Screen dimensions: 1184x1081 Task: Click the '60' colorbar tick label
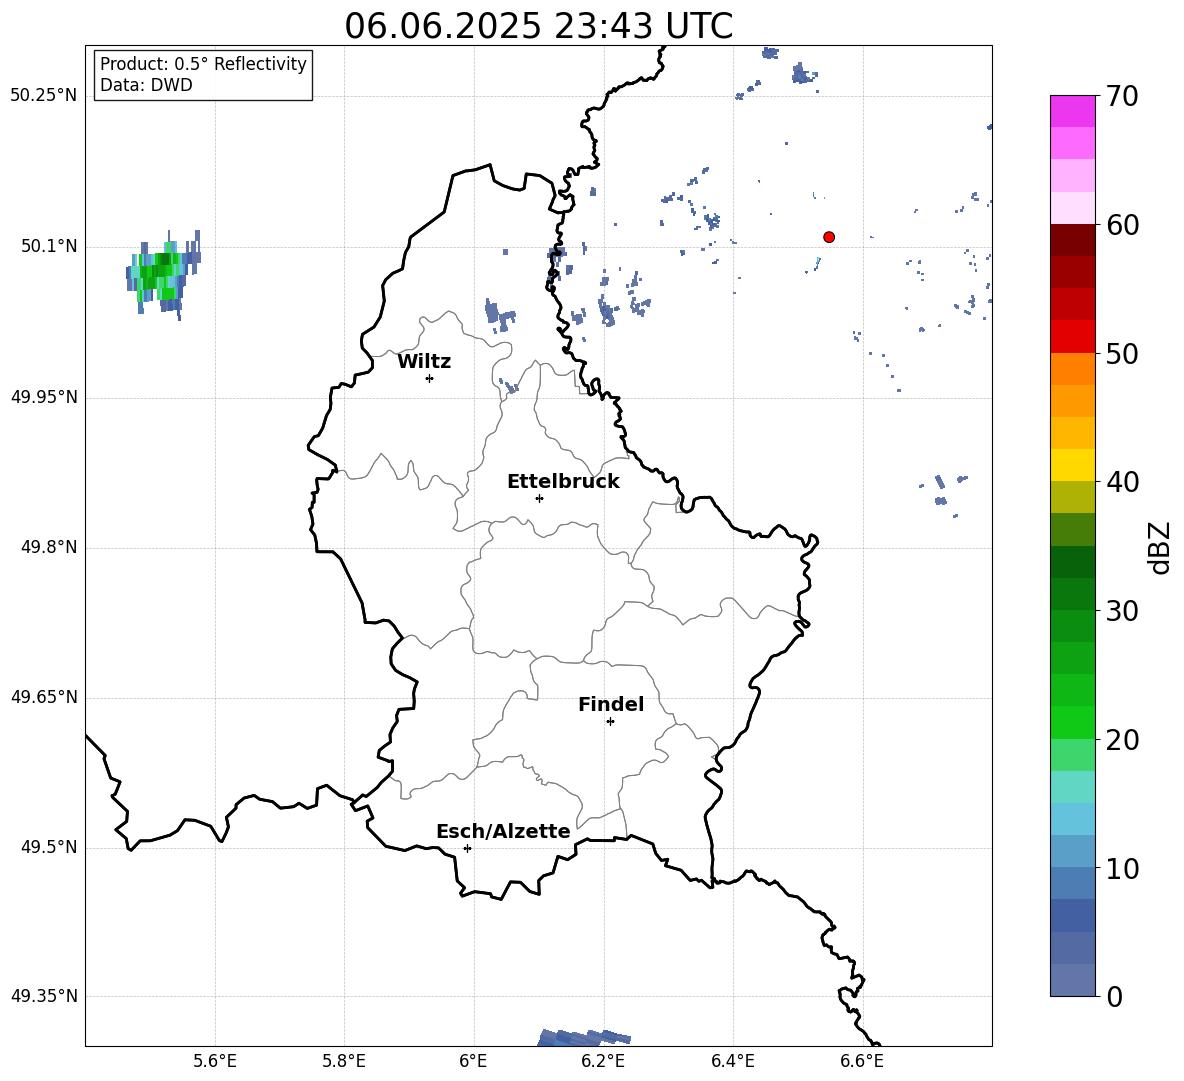(1122, 225)
